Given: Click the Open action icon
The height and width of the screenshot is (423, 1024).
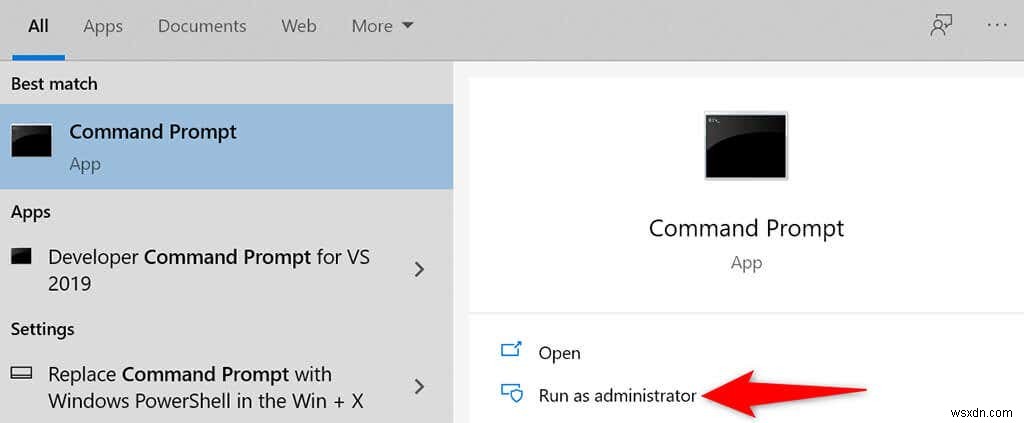Looking at the screenshot, I should coord(511,352).
